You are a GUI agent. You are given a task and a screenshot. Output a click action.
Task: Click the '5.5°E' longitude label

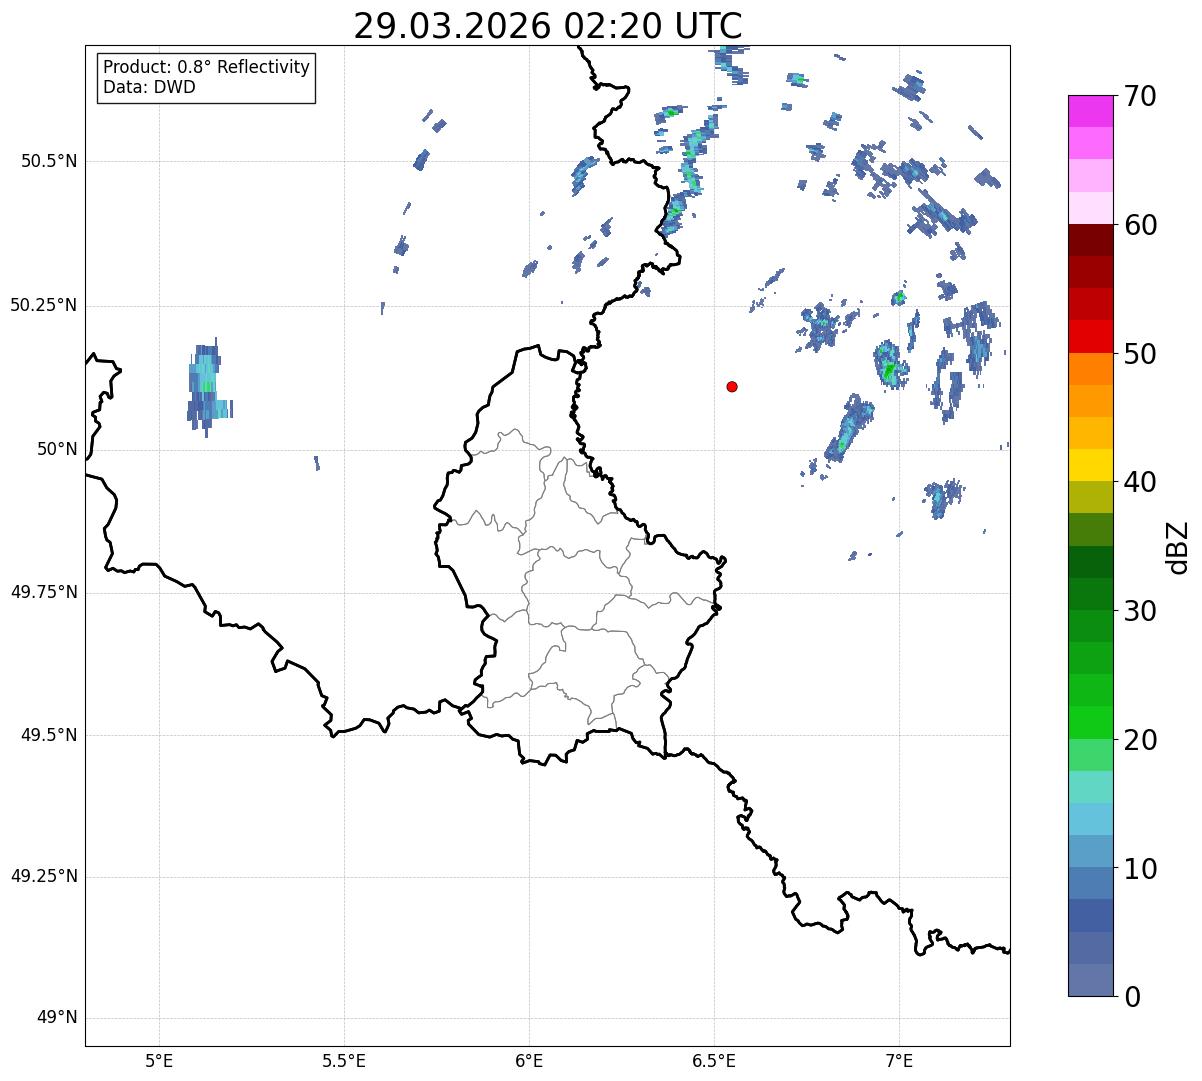(344, 1060)
